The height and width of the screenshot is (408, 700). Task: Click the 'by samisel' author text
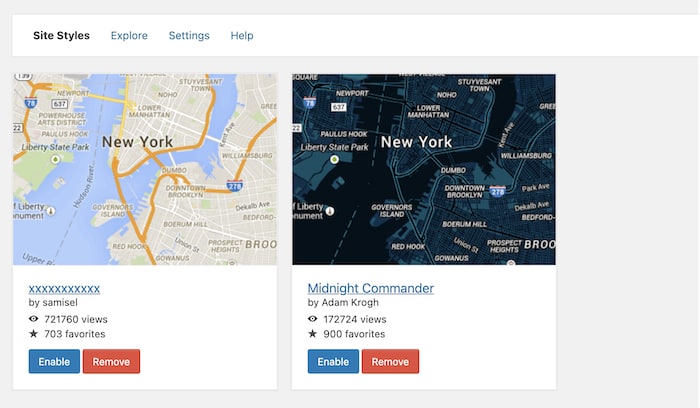pyautogui.click(x=53, y=303)
